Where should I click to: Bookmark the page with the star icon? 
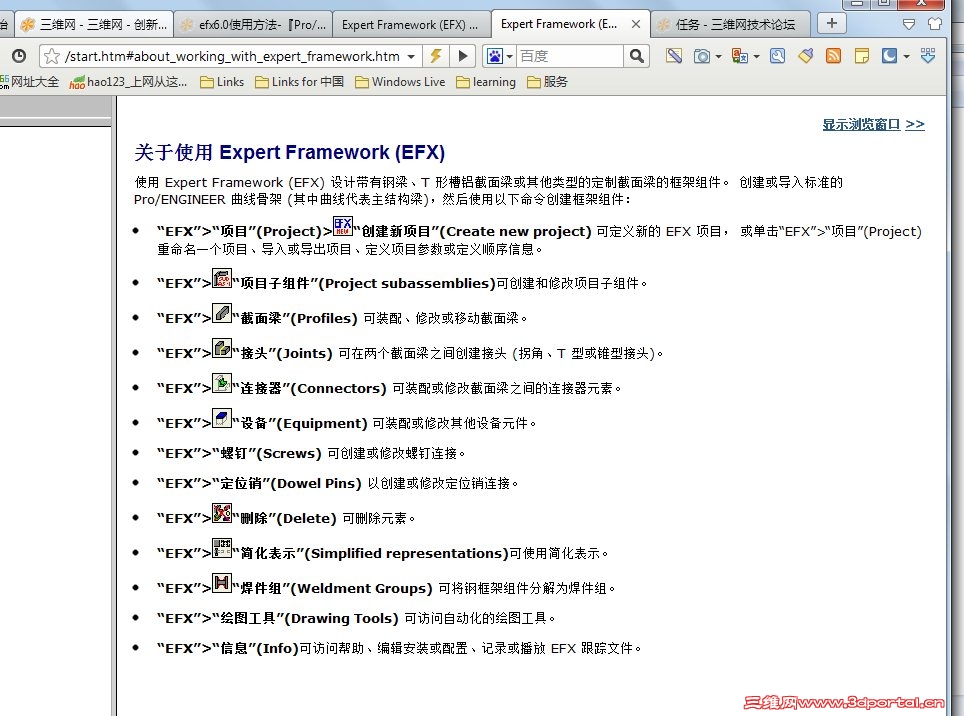pos(52,57)
